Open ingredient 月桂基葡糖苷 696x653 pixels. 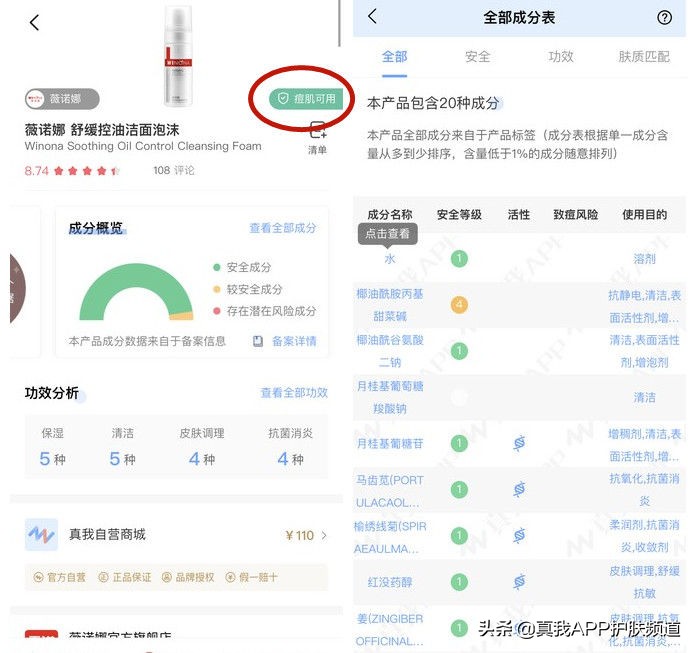pyautogui.click(x=390, y=443)
